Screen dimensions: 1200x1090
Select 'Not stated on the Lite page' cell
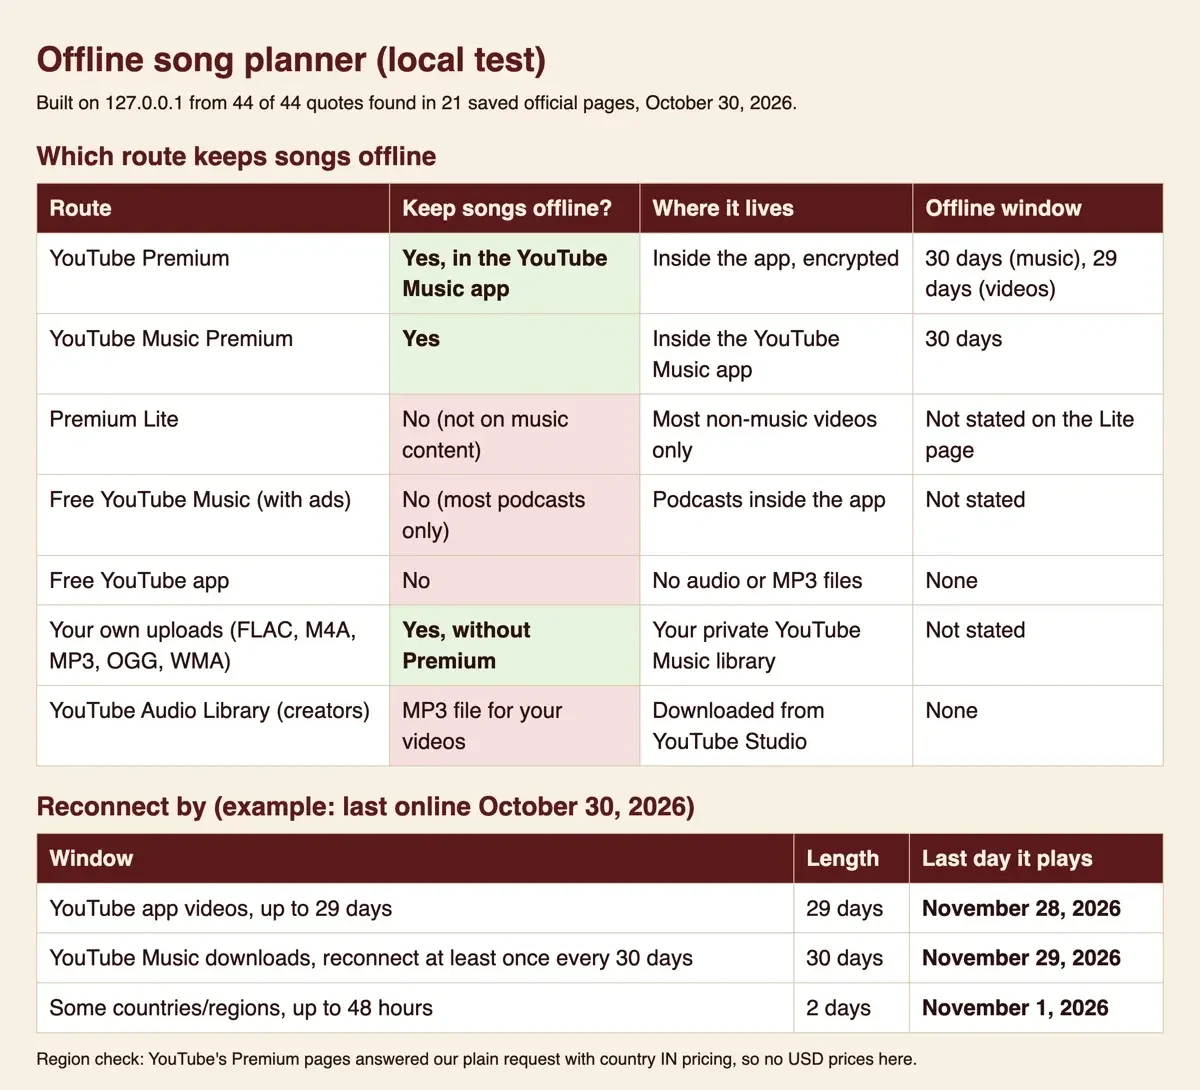pyautogui.click(x=1038, y=434)
